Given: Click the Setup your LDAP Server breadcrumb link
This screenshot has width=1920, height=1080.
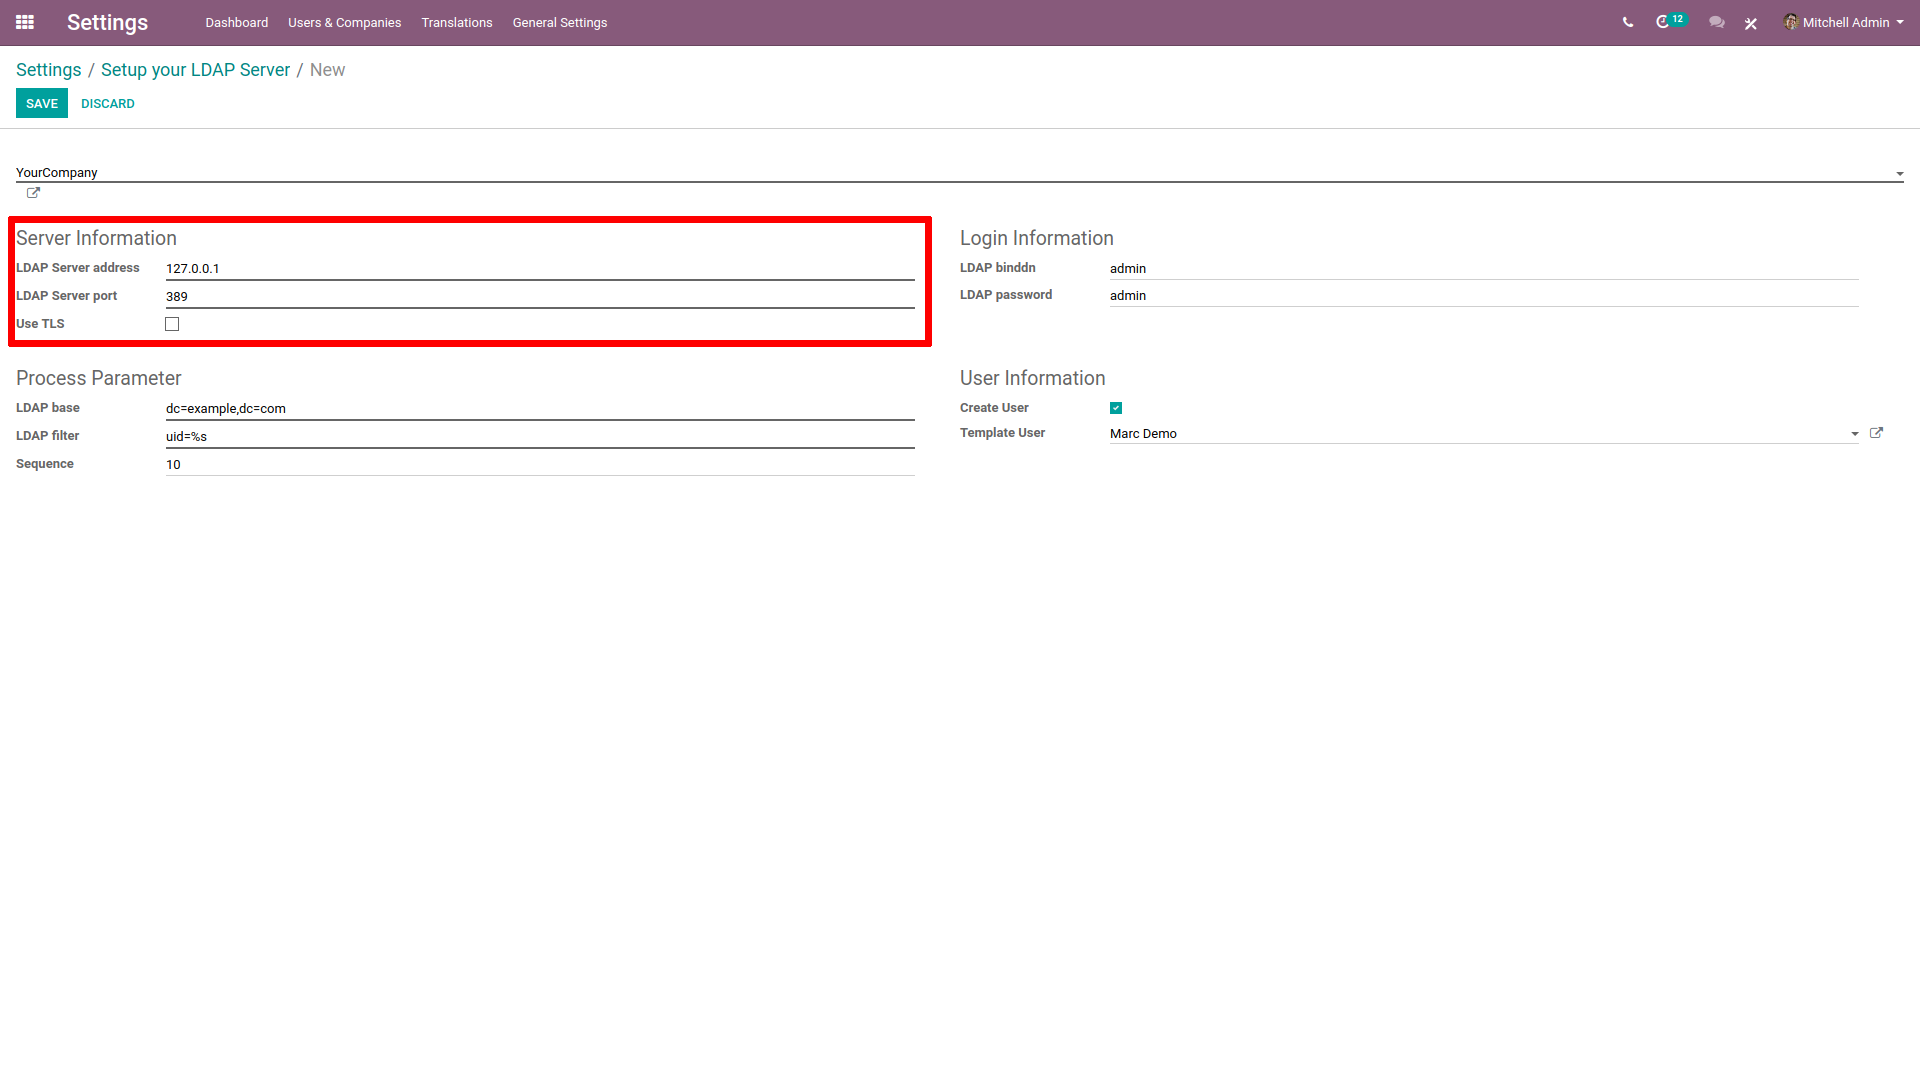Looking at the screenshot, I should pyautogui.click(x=195, y=70).
